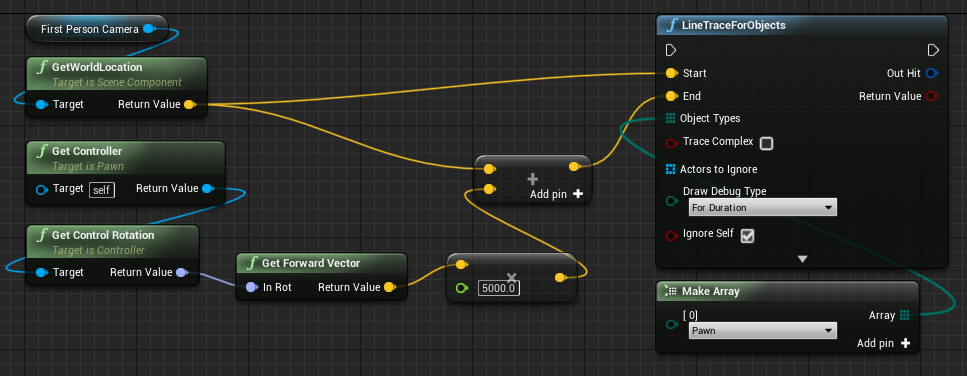Click add node output pin

coord(574,166)
